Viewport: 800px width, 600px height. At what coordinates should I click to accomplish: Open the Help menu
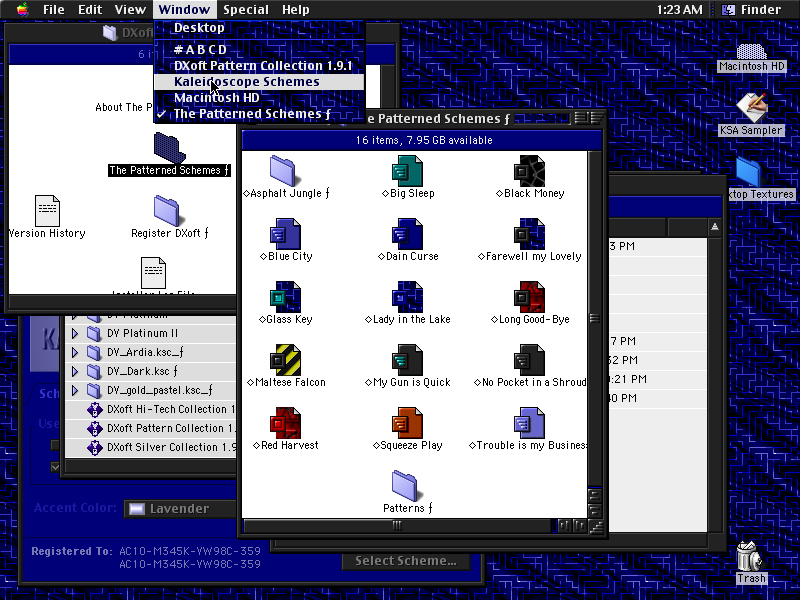point(295,10)
